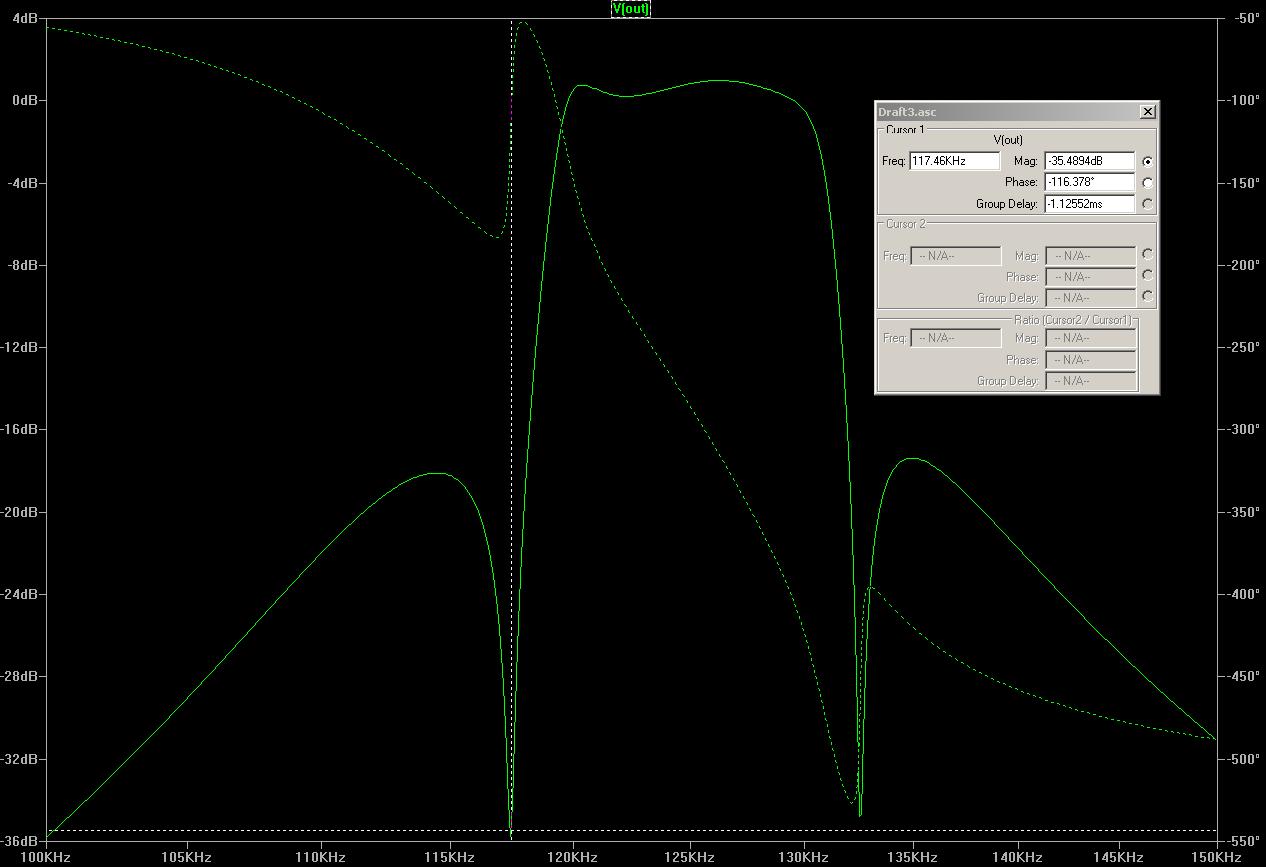Click the Cursor 1 Group Delay value field
This screenshot has height=867, width=1266.
1089,204
